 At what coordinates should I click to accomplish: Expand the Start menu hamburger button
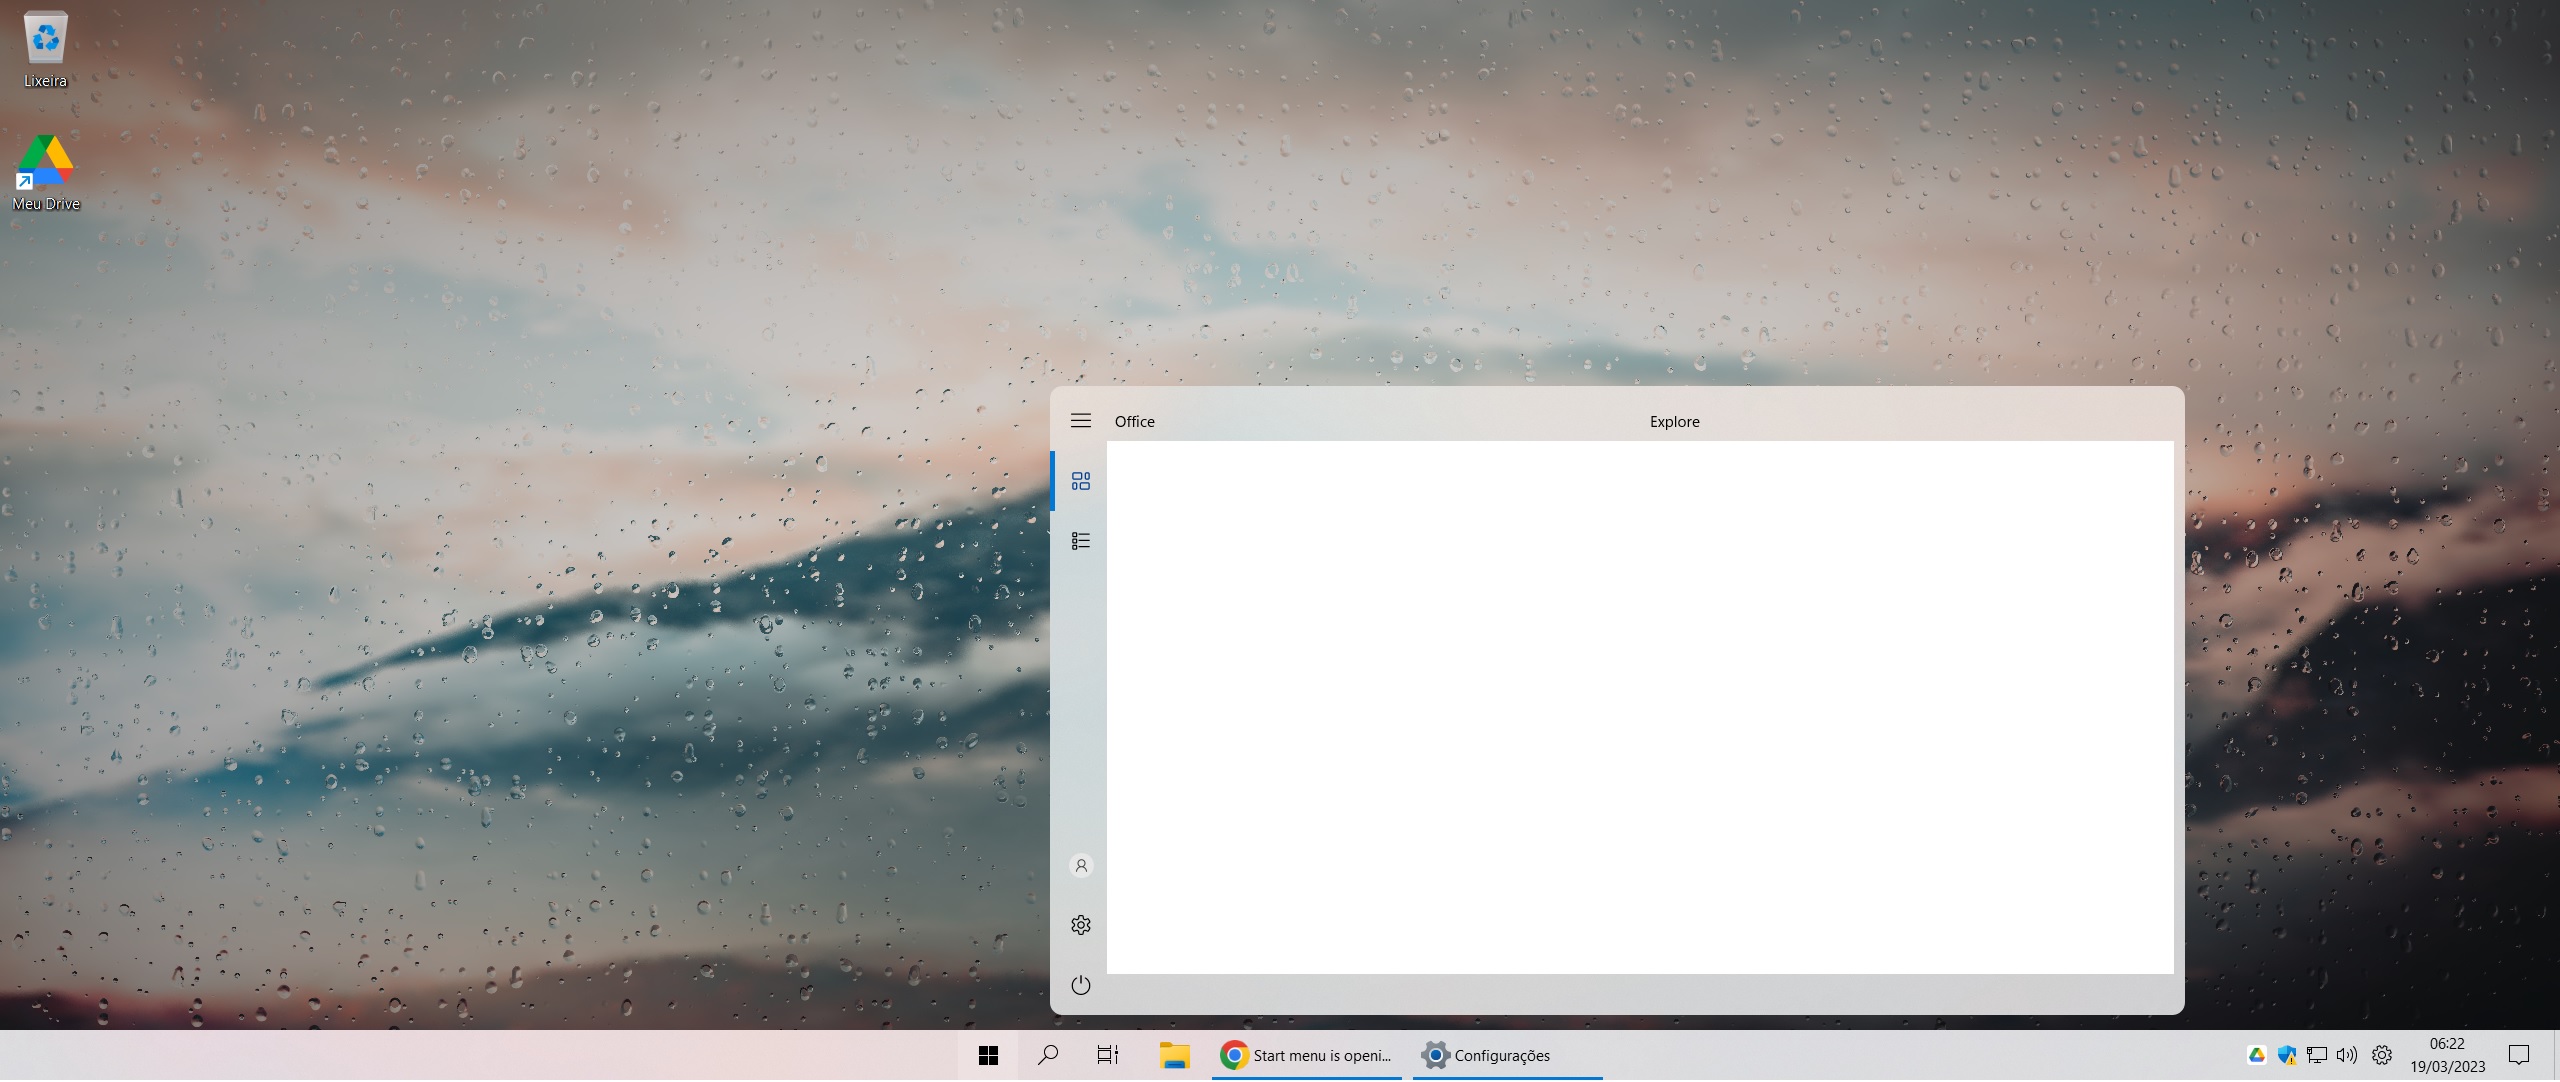(1081, 421)
